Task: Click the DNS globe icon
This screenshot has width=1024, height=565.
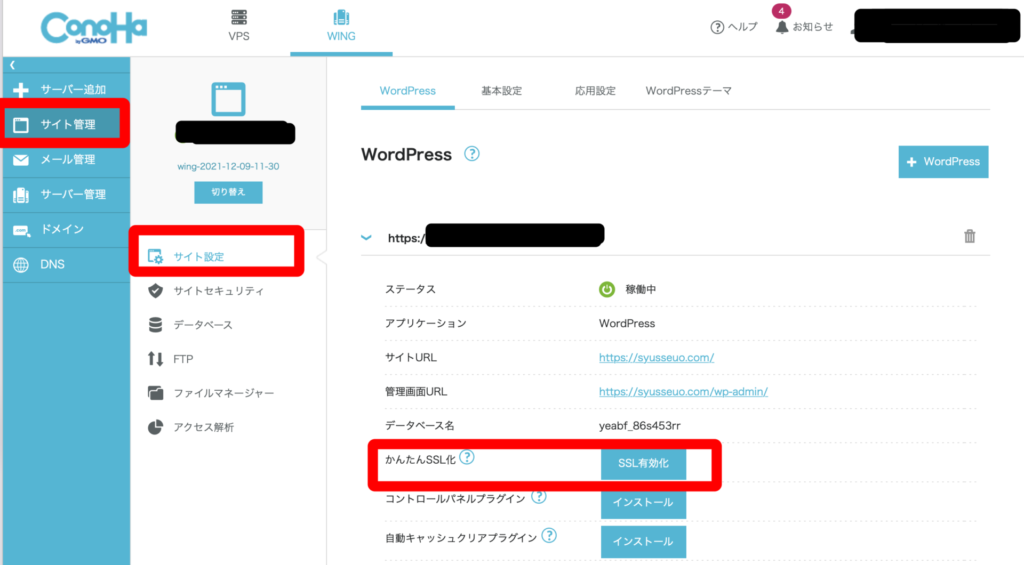Action: point(21,265)
